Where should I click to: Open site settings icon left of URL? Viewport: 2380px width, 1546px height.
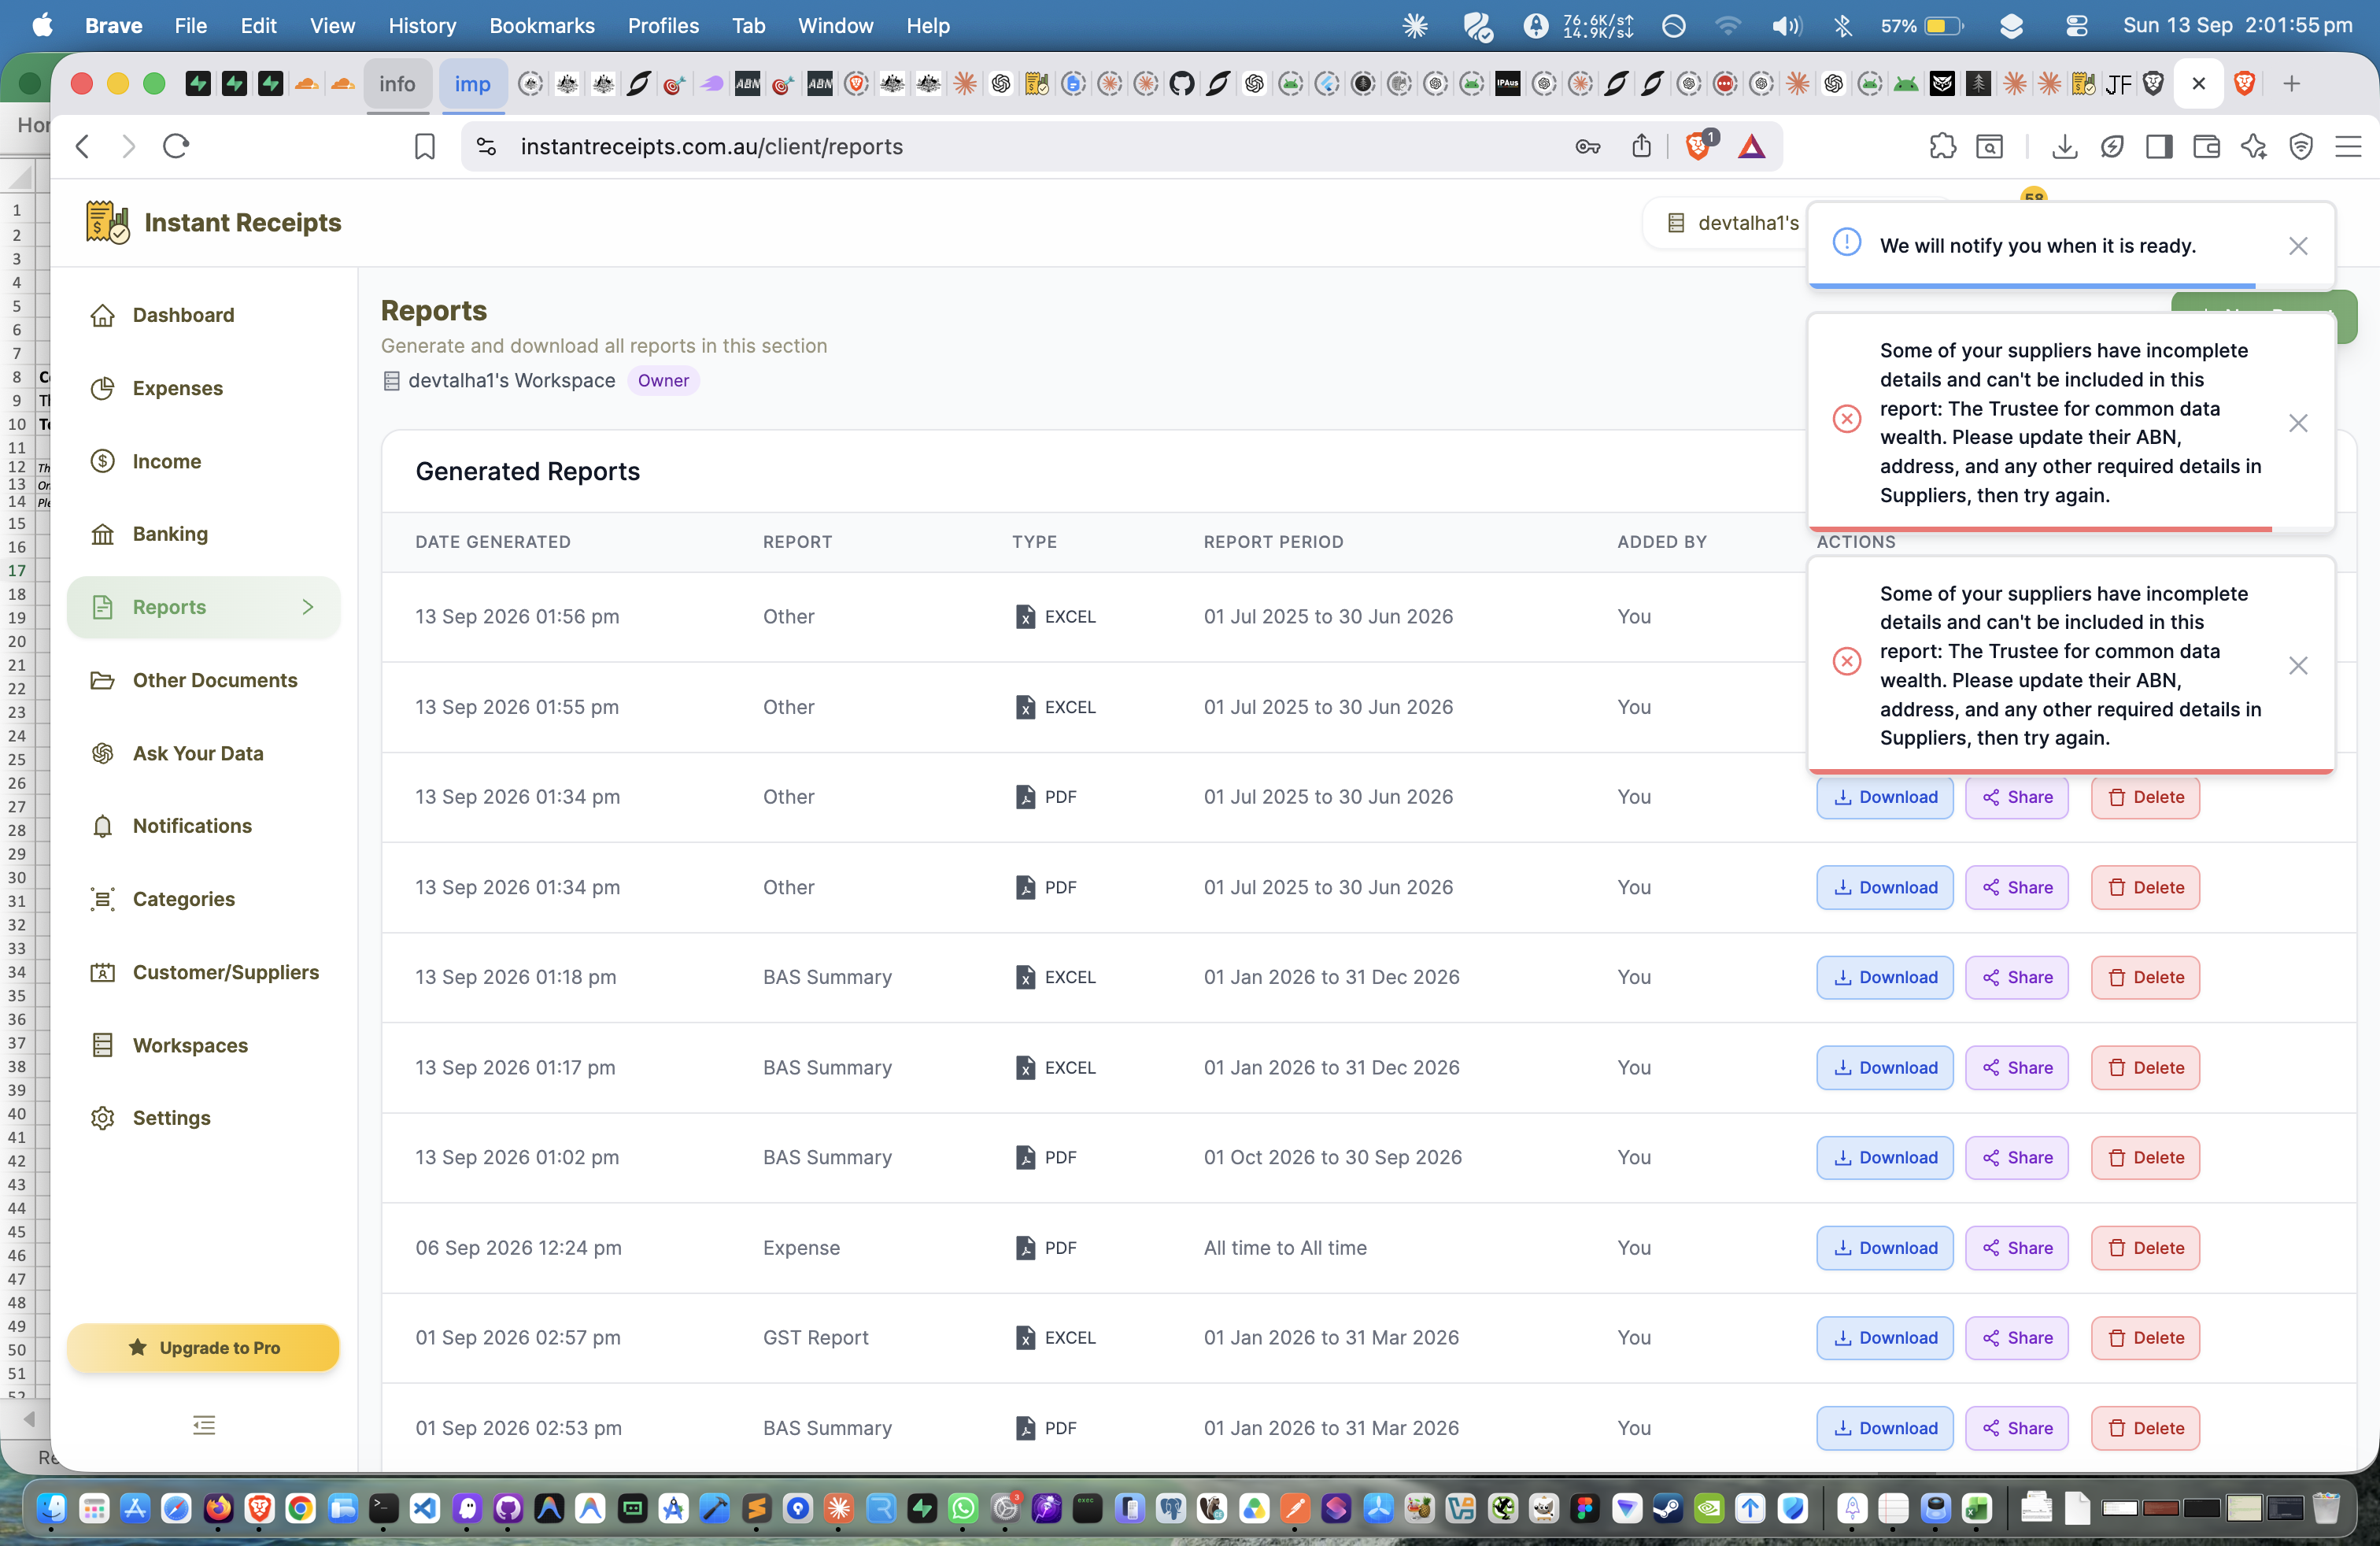tap(486, 147)
